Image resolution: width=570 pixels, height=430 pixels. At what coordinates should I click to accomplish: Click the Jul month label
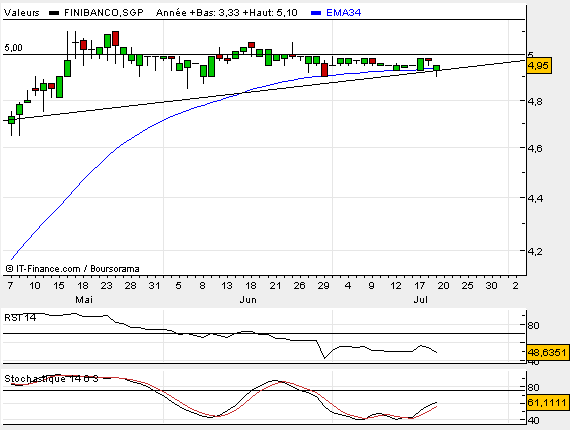click(421, 300)
